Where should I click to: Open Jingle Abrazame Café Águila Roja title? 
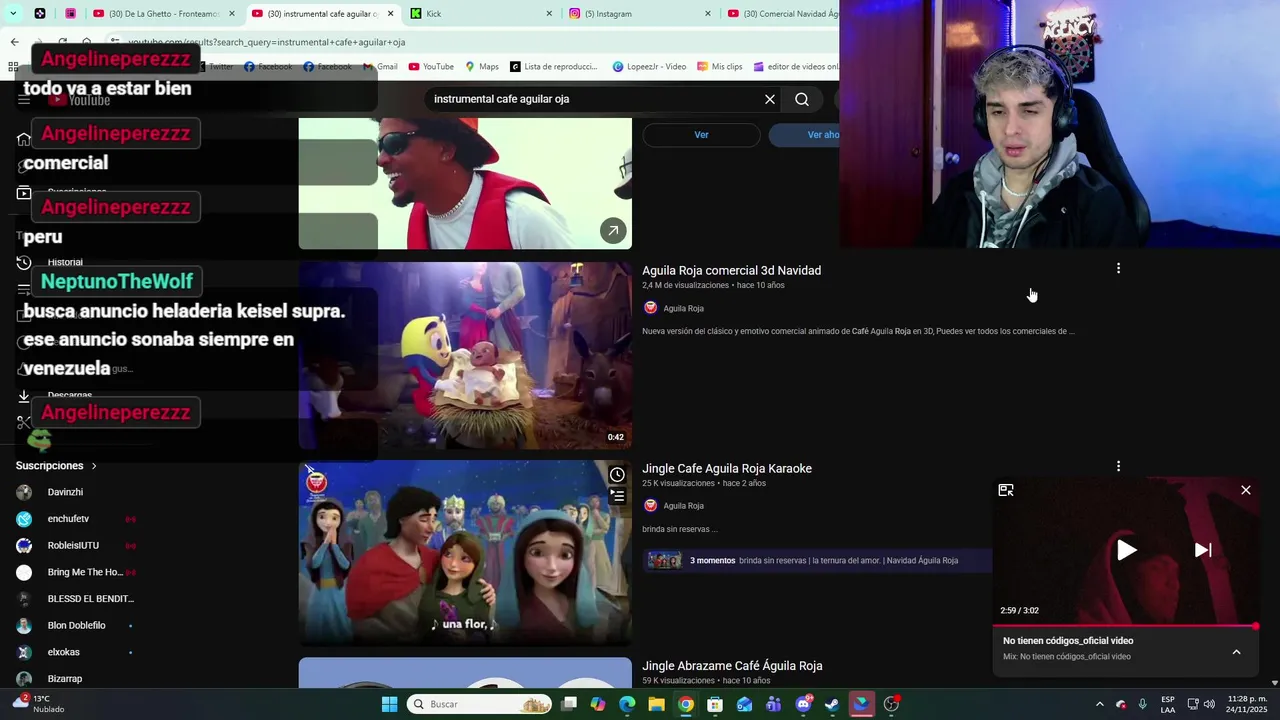coord(732,666)
